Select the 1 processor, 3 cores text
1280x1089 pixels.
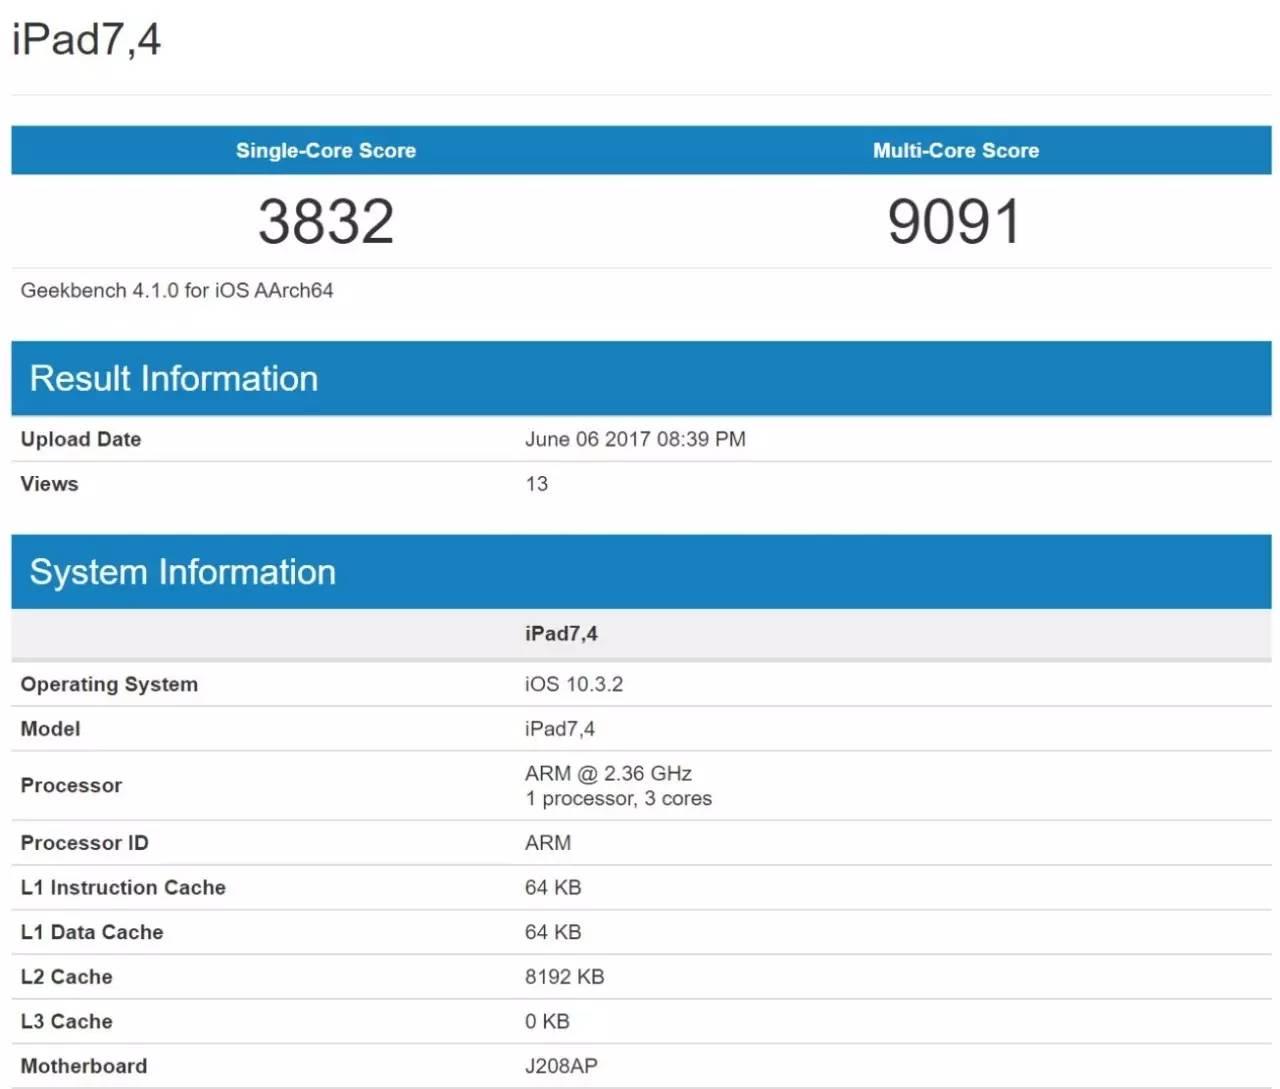point(619,799)
